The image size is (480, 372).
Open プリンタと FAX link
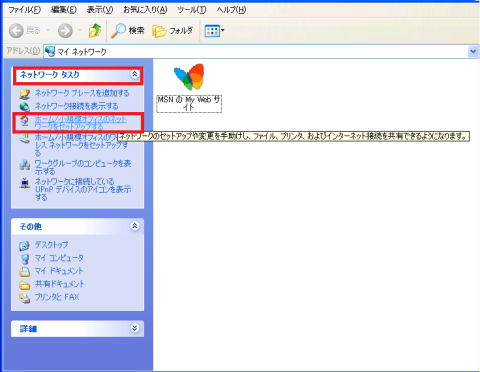click(57, 297)
